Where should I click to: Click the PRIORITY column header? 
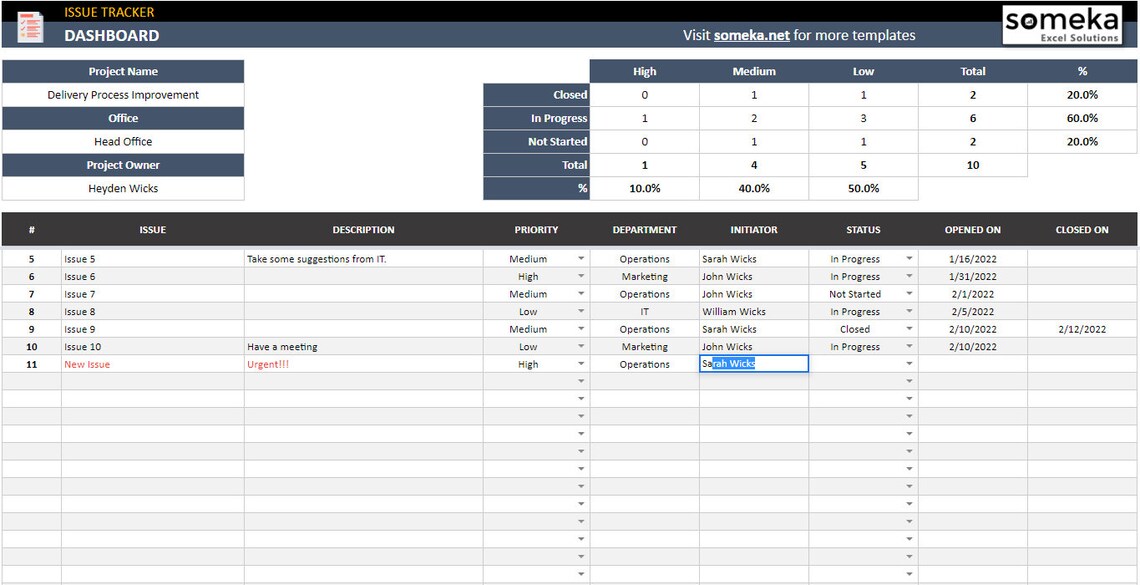tap(536, 229)
